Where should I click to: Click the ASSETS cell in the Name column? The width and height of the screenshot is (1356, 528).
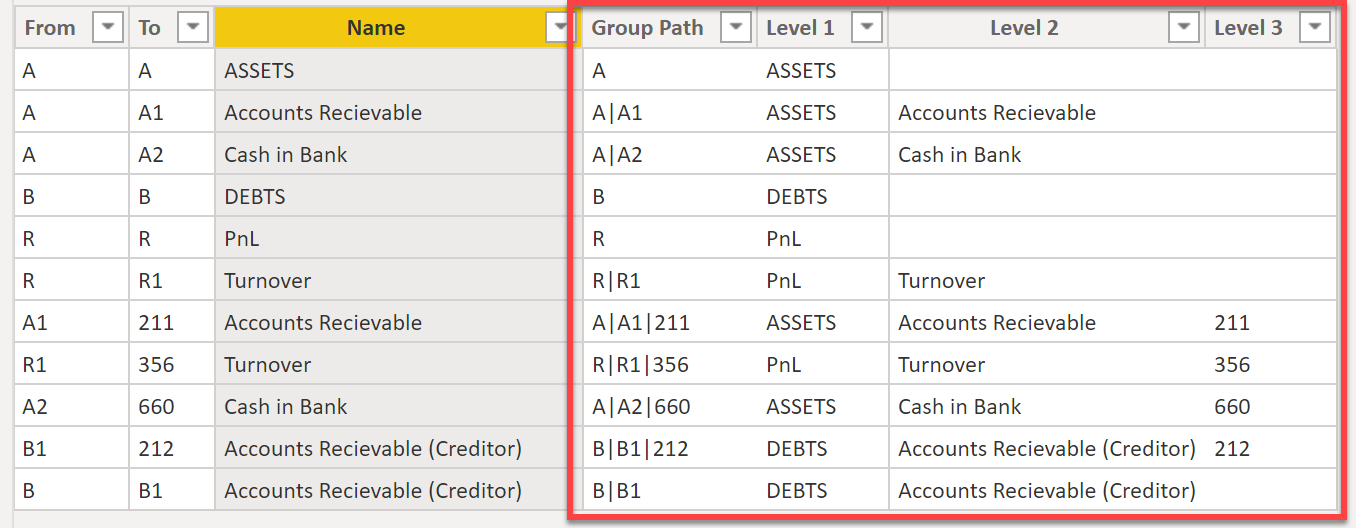tap(259, 71)
